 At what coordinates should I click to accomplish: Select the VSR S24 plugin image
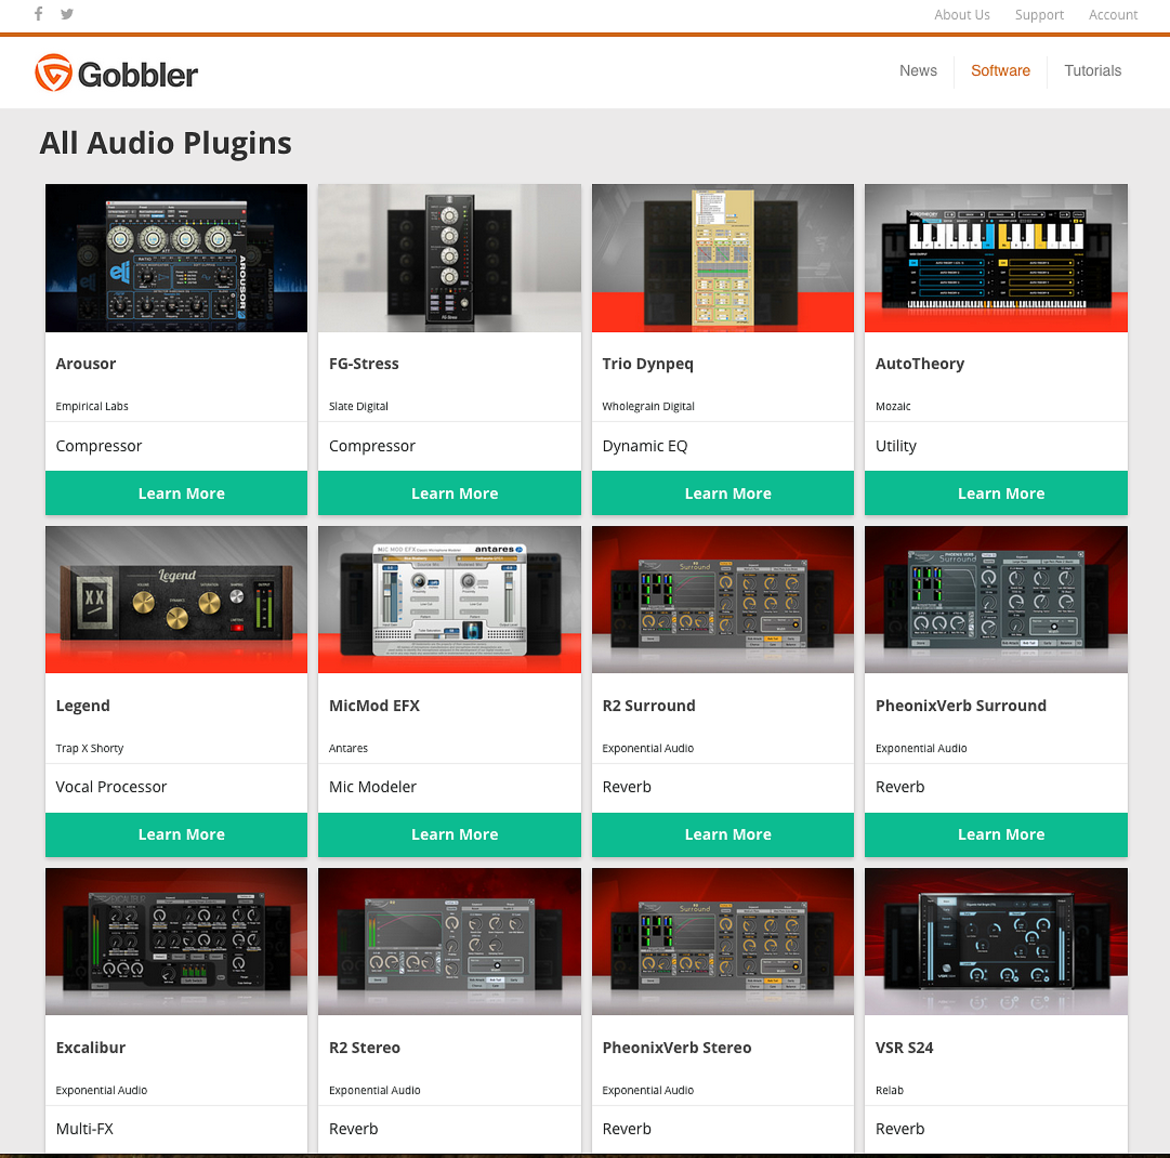click(996, 941)
